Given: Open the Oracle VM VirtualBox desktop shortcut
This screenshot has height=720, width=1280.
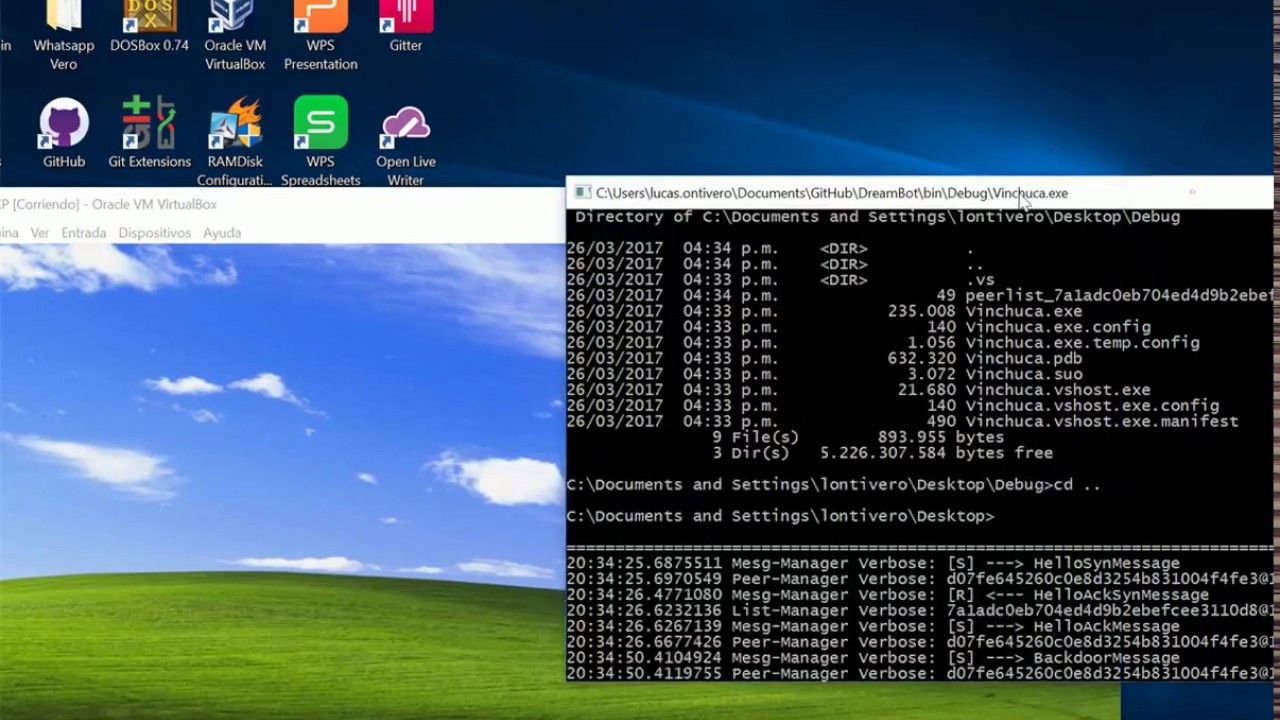Looking at the screenshot, I should pos(235,35).
